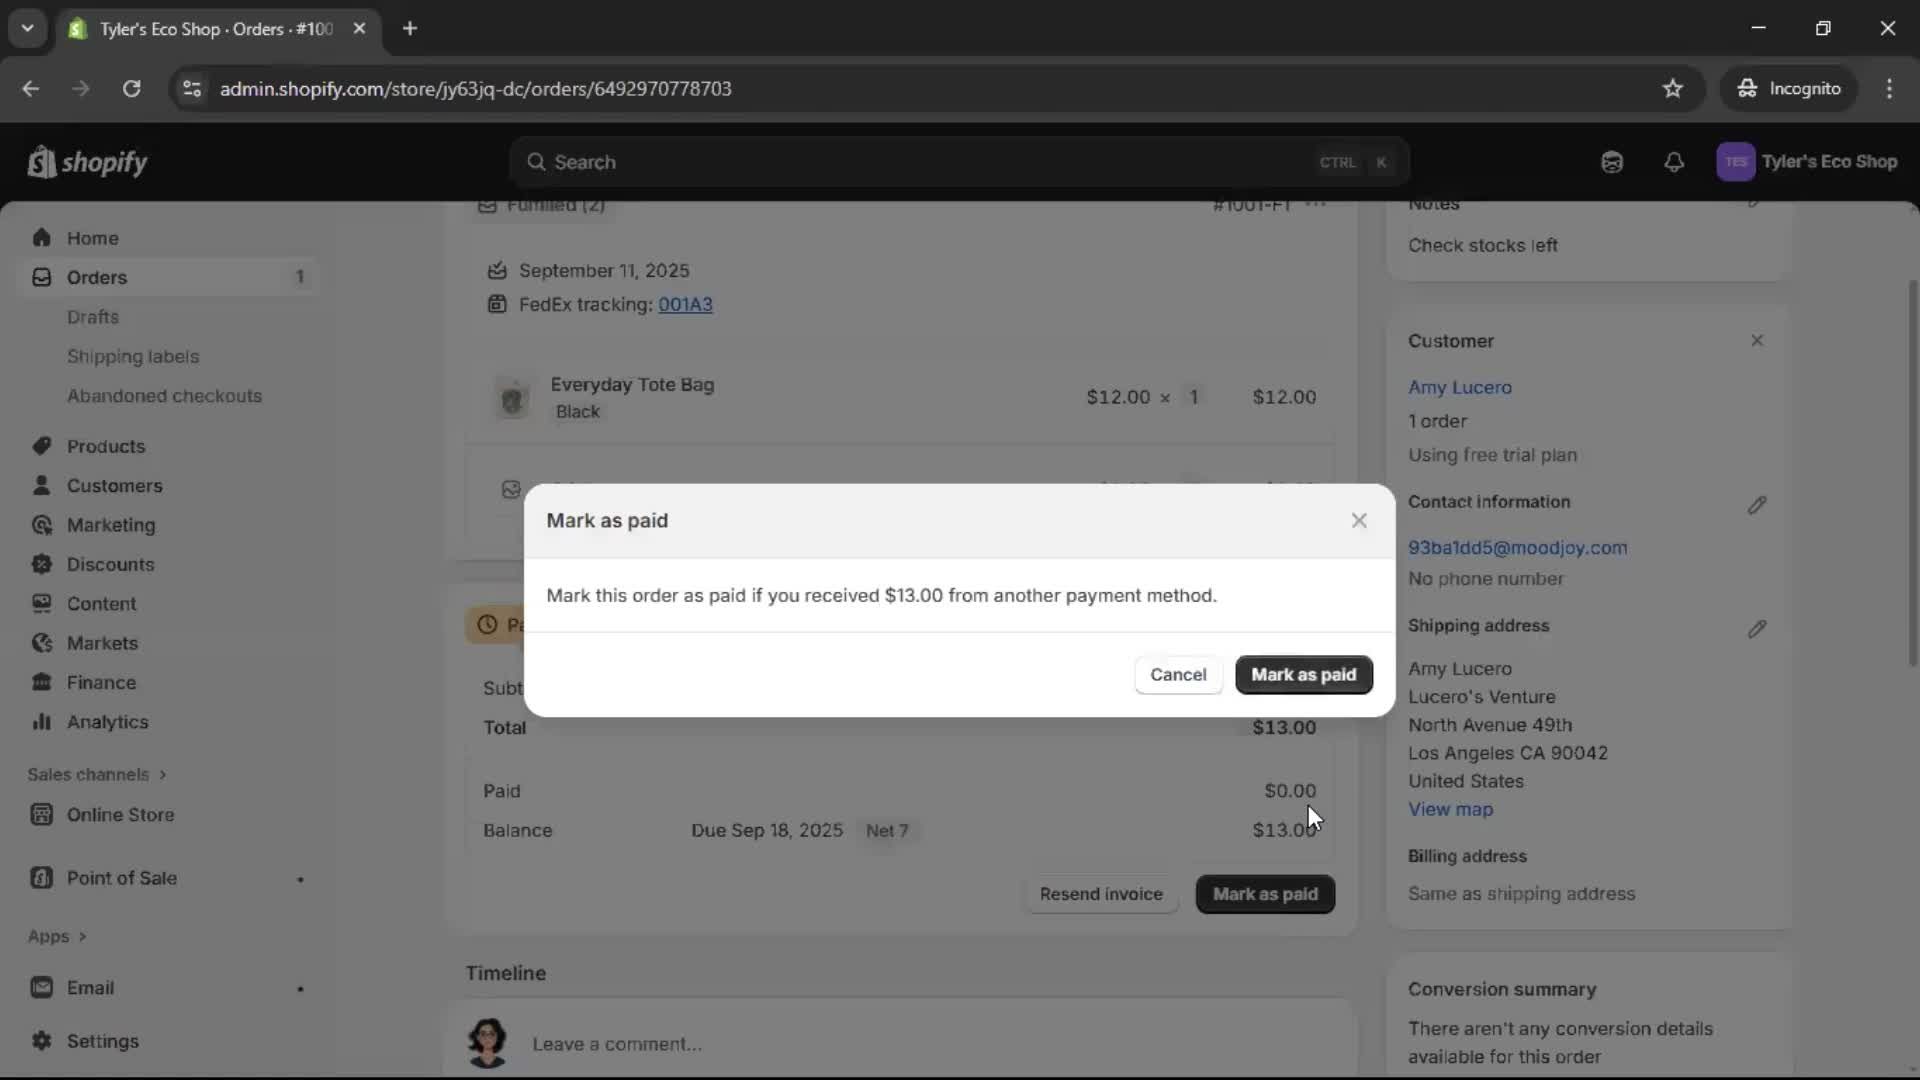Click Mark as paid on order page
This screenshot has height=1080, width=1920.
point(1265,894)
